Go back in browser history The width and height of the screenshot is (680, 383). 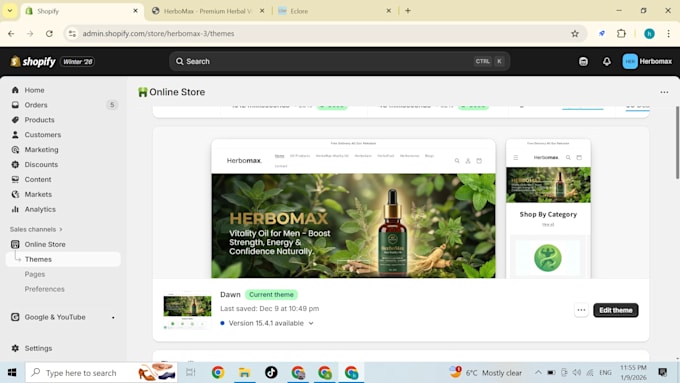pyautogui.click(x=11, y=33)
